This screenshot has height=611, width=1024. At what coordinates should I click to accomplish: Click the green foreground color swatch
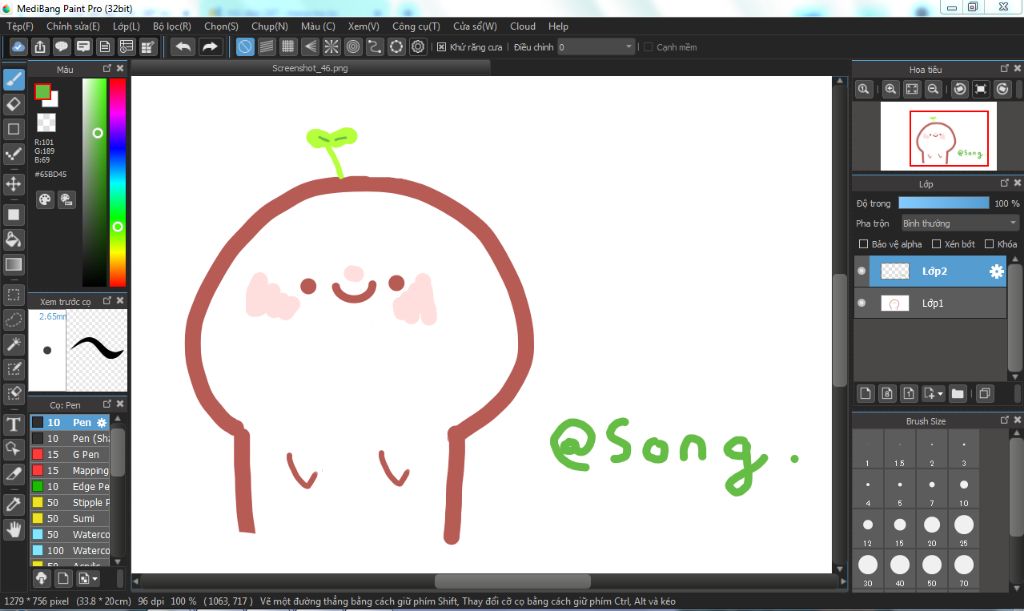click(42, 92)
